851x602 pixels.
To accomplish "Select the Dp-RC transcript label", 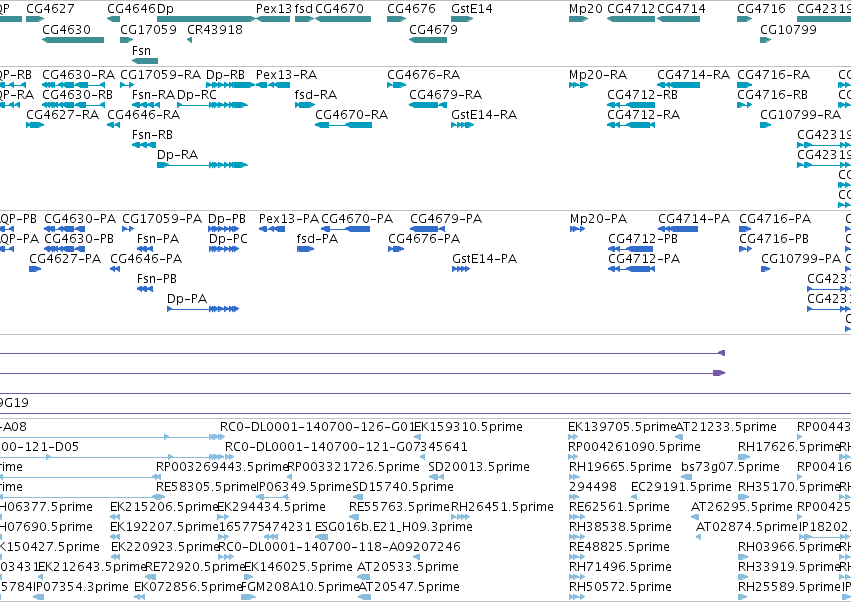I will 197,94.
